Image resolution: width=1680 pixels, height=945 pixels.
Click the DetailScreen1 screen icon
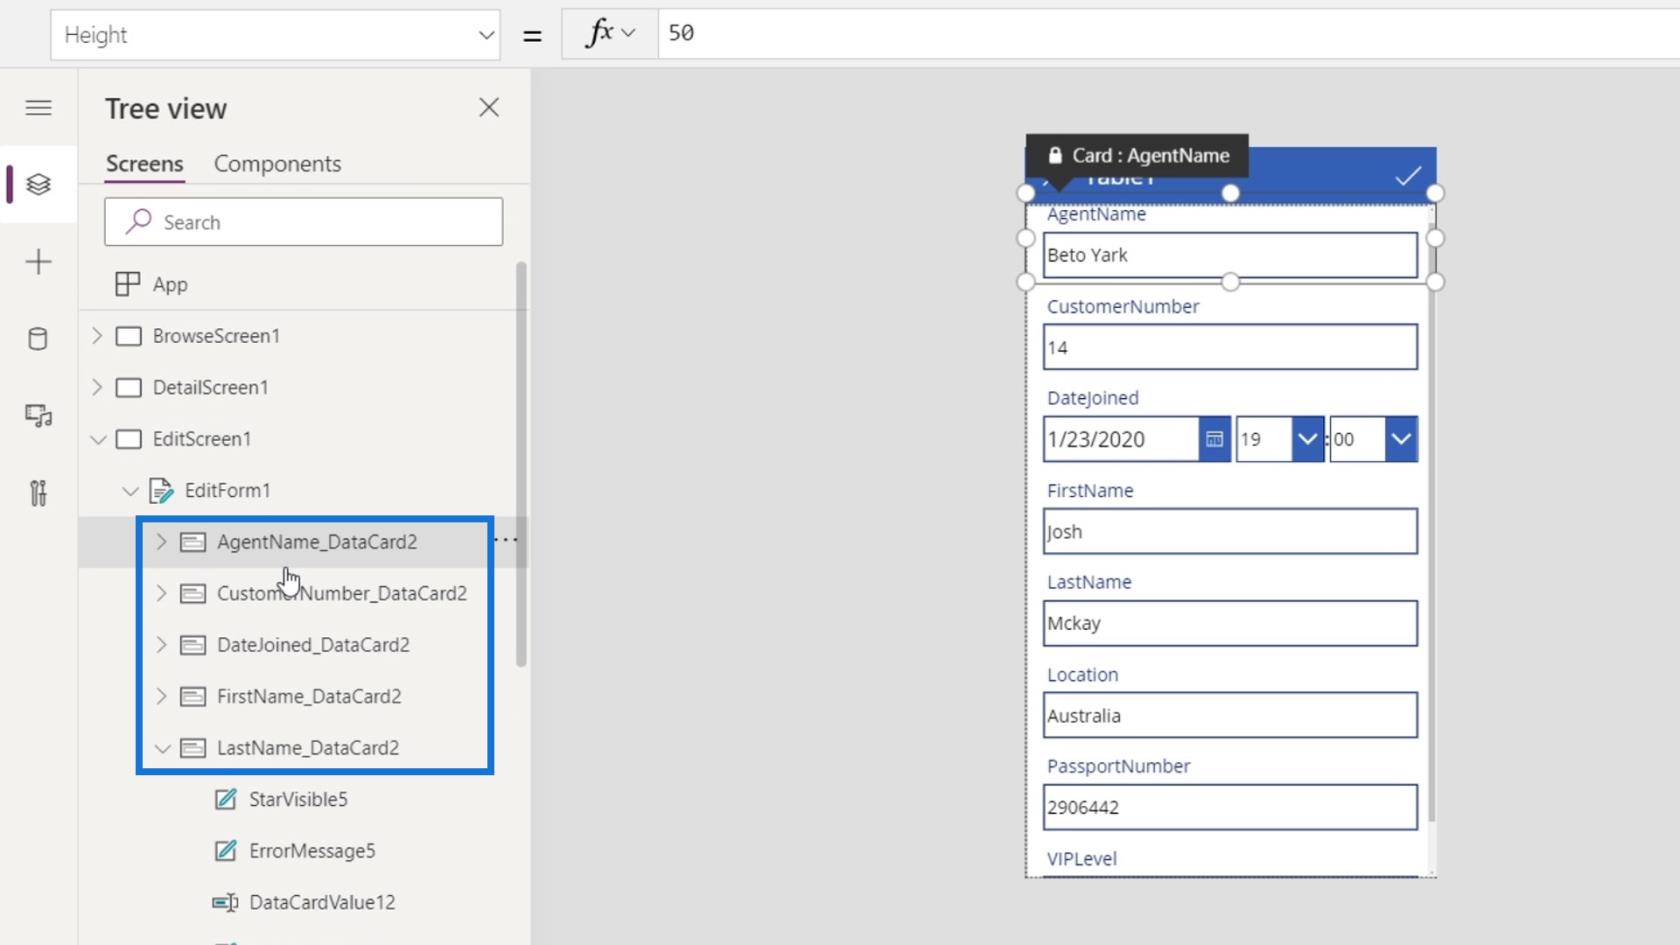tap(128, 388)
